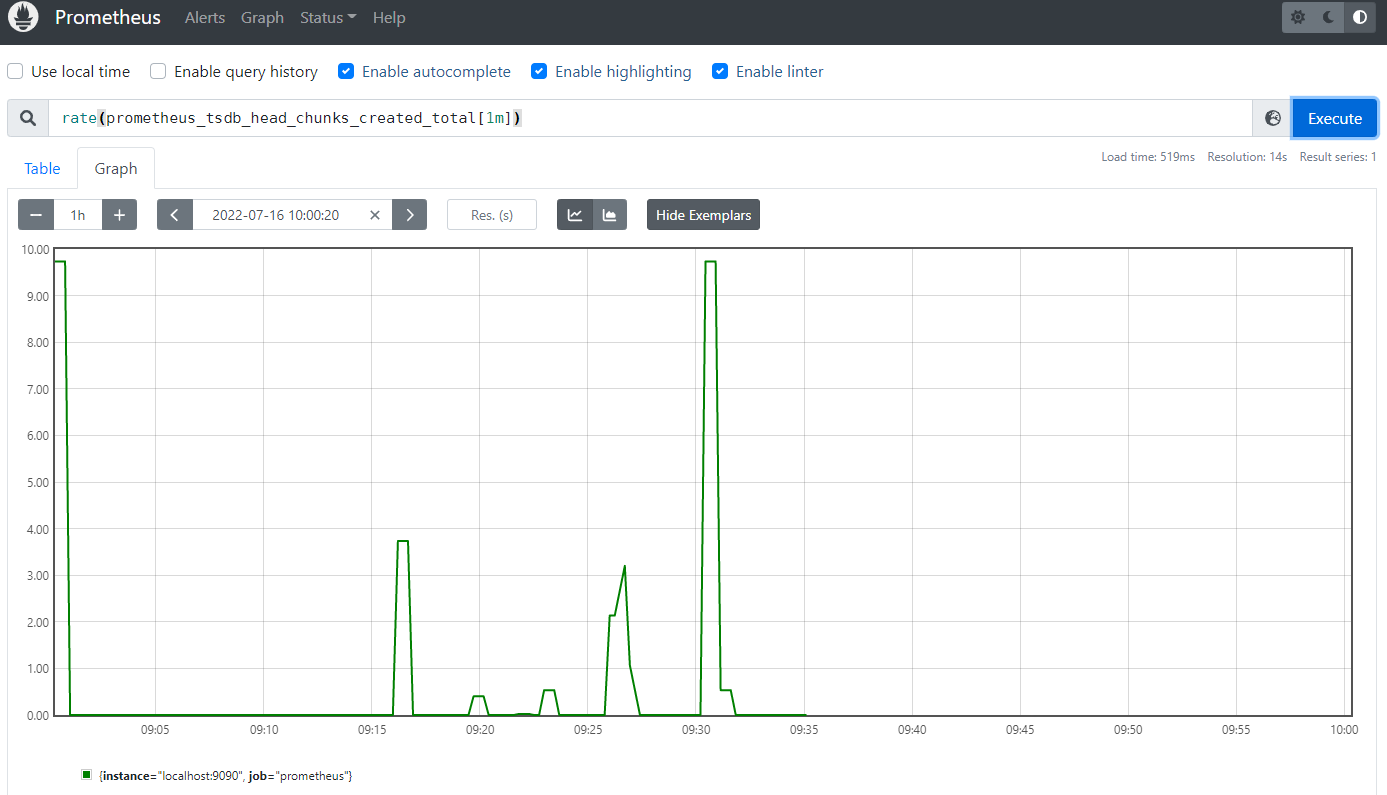Image resolution: width=1387 pixels, height=795 pixels.
Task: Open the Alerts page
Action: pyautogui.click(x=205, y=18)
